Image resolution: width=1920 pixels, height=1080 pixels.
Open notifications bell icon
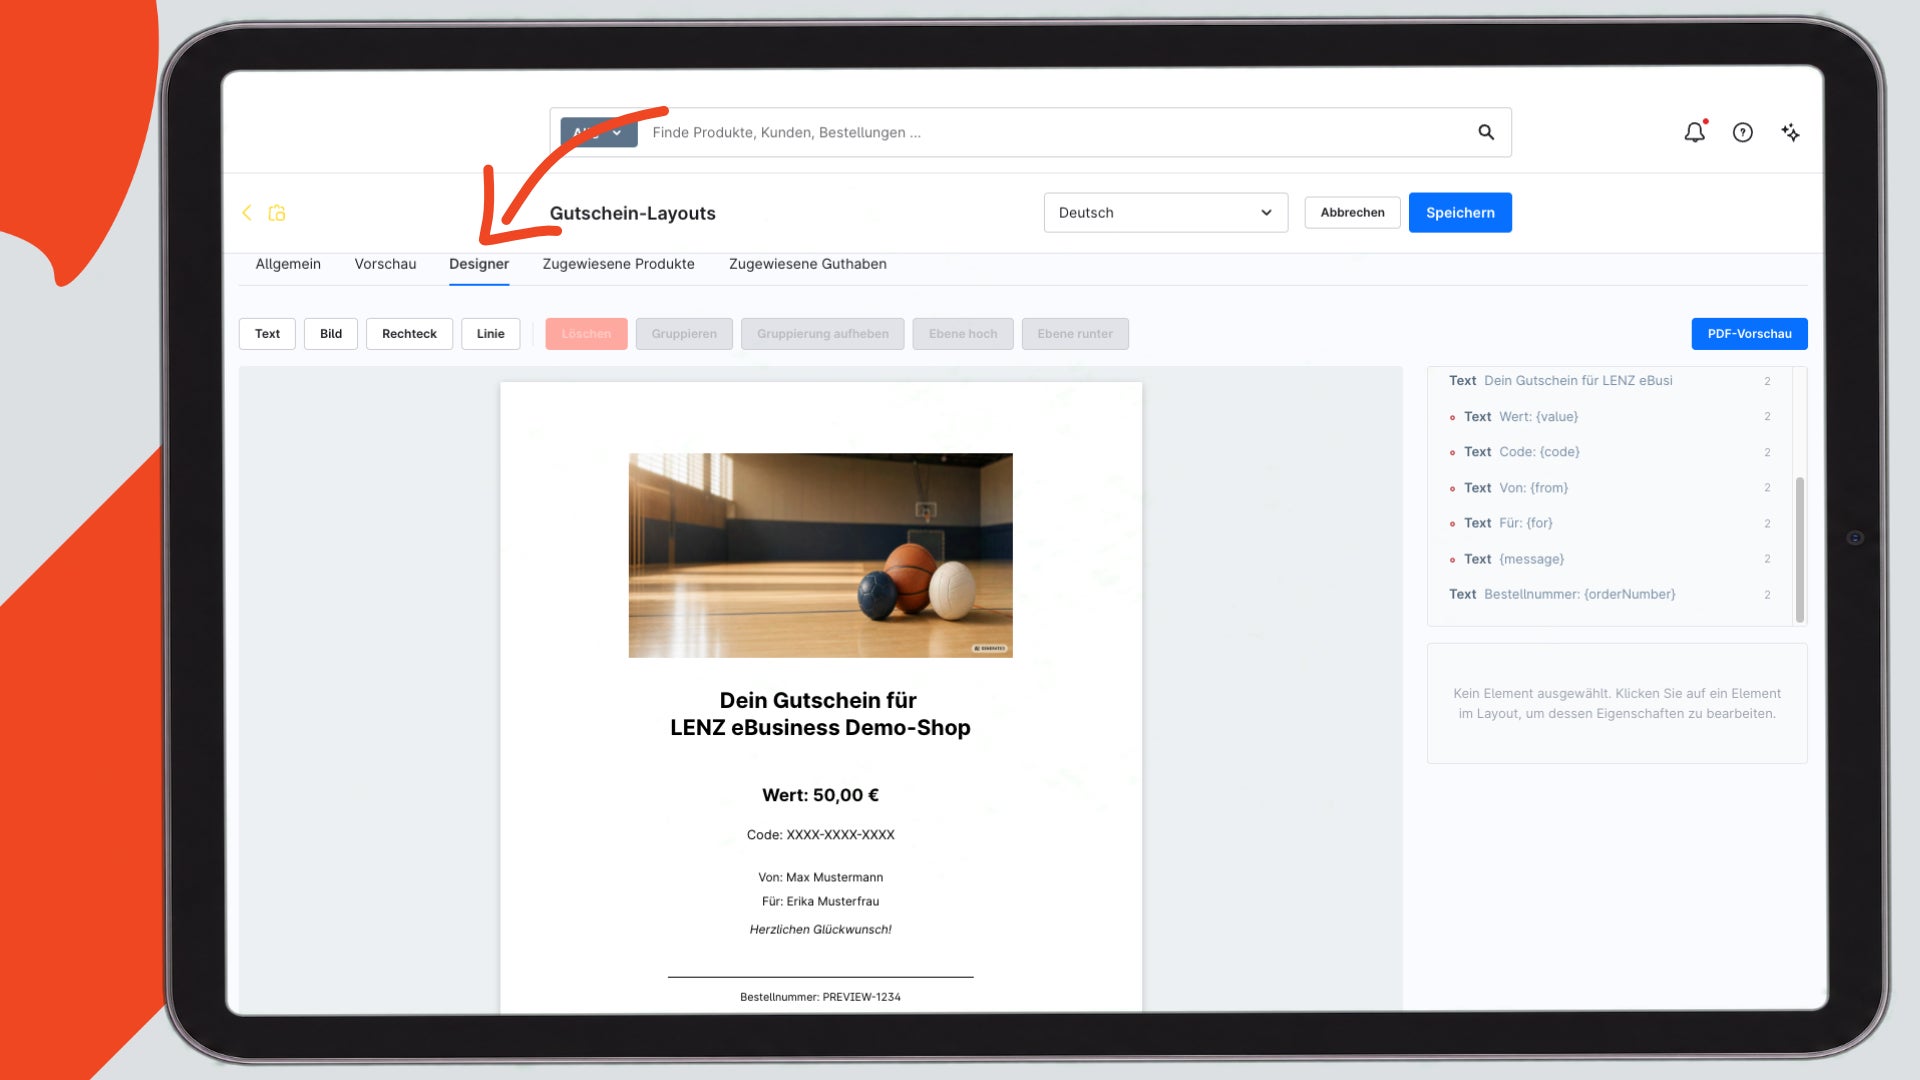1695,132
